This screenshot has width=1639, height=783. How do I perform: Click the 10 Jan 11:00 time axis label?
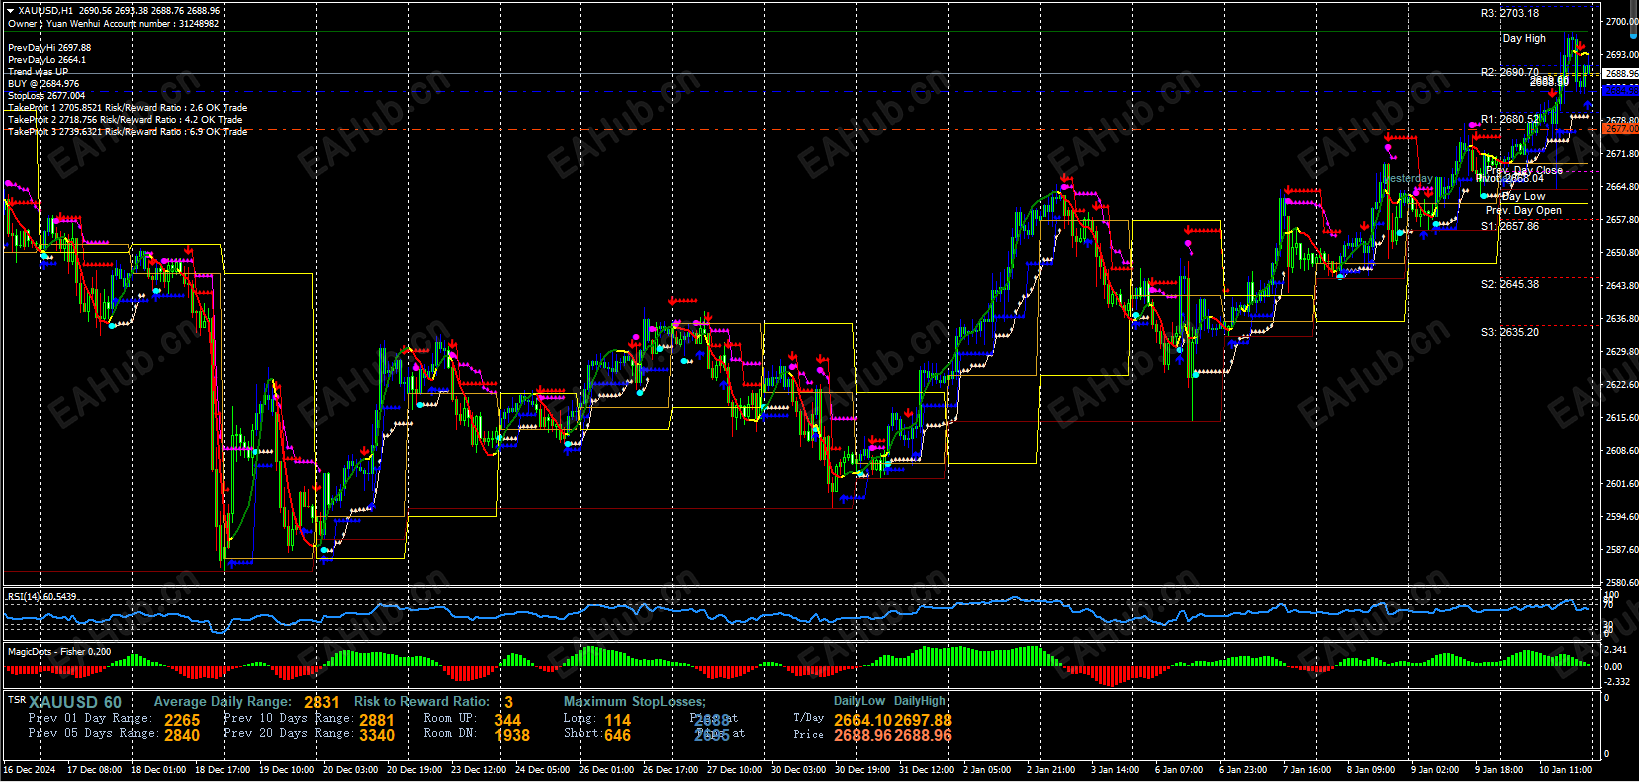pos(1565,770)
